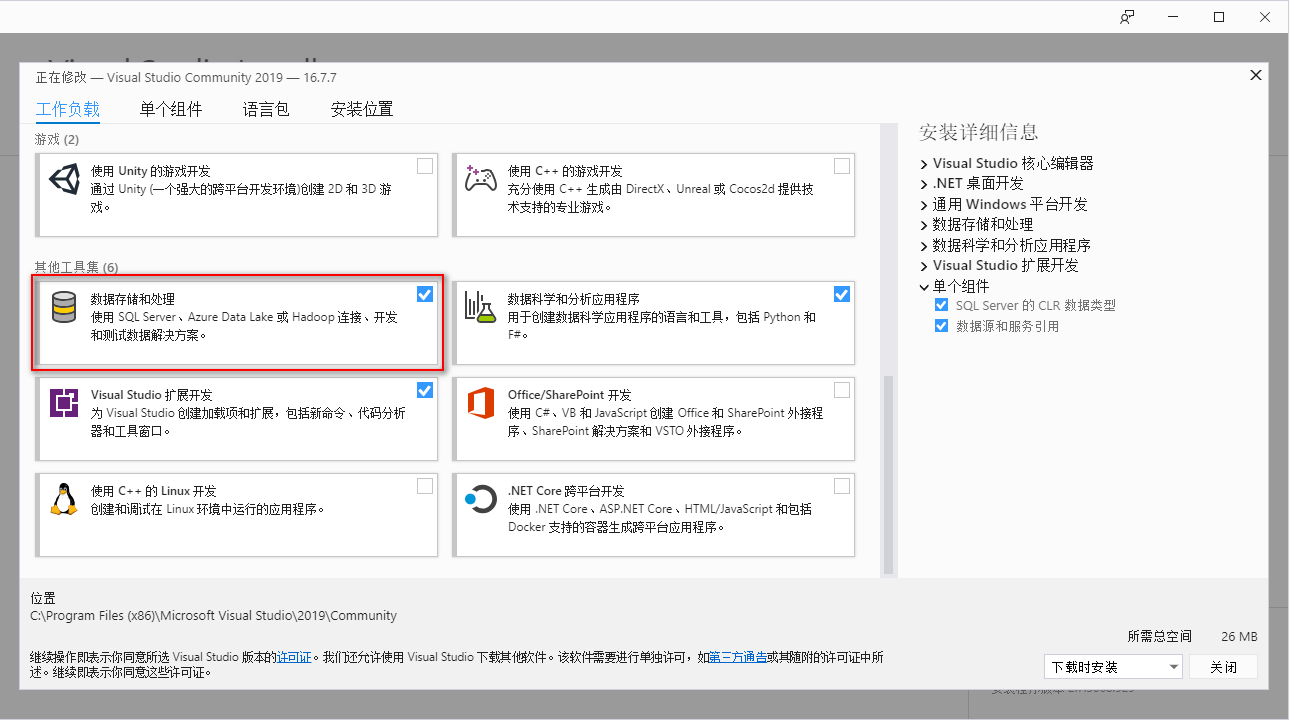Click the Visual Studio extension development icon

pos(64,403)
